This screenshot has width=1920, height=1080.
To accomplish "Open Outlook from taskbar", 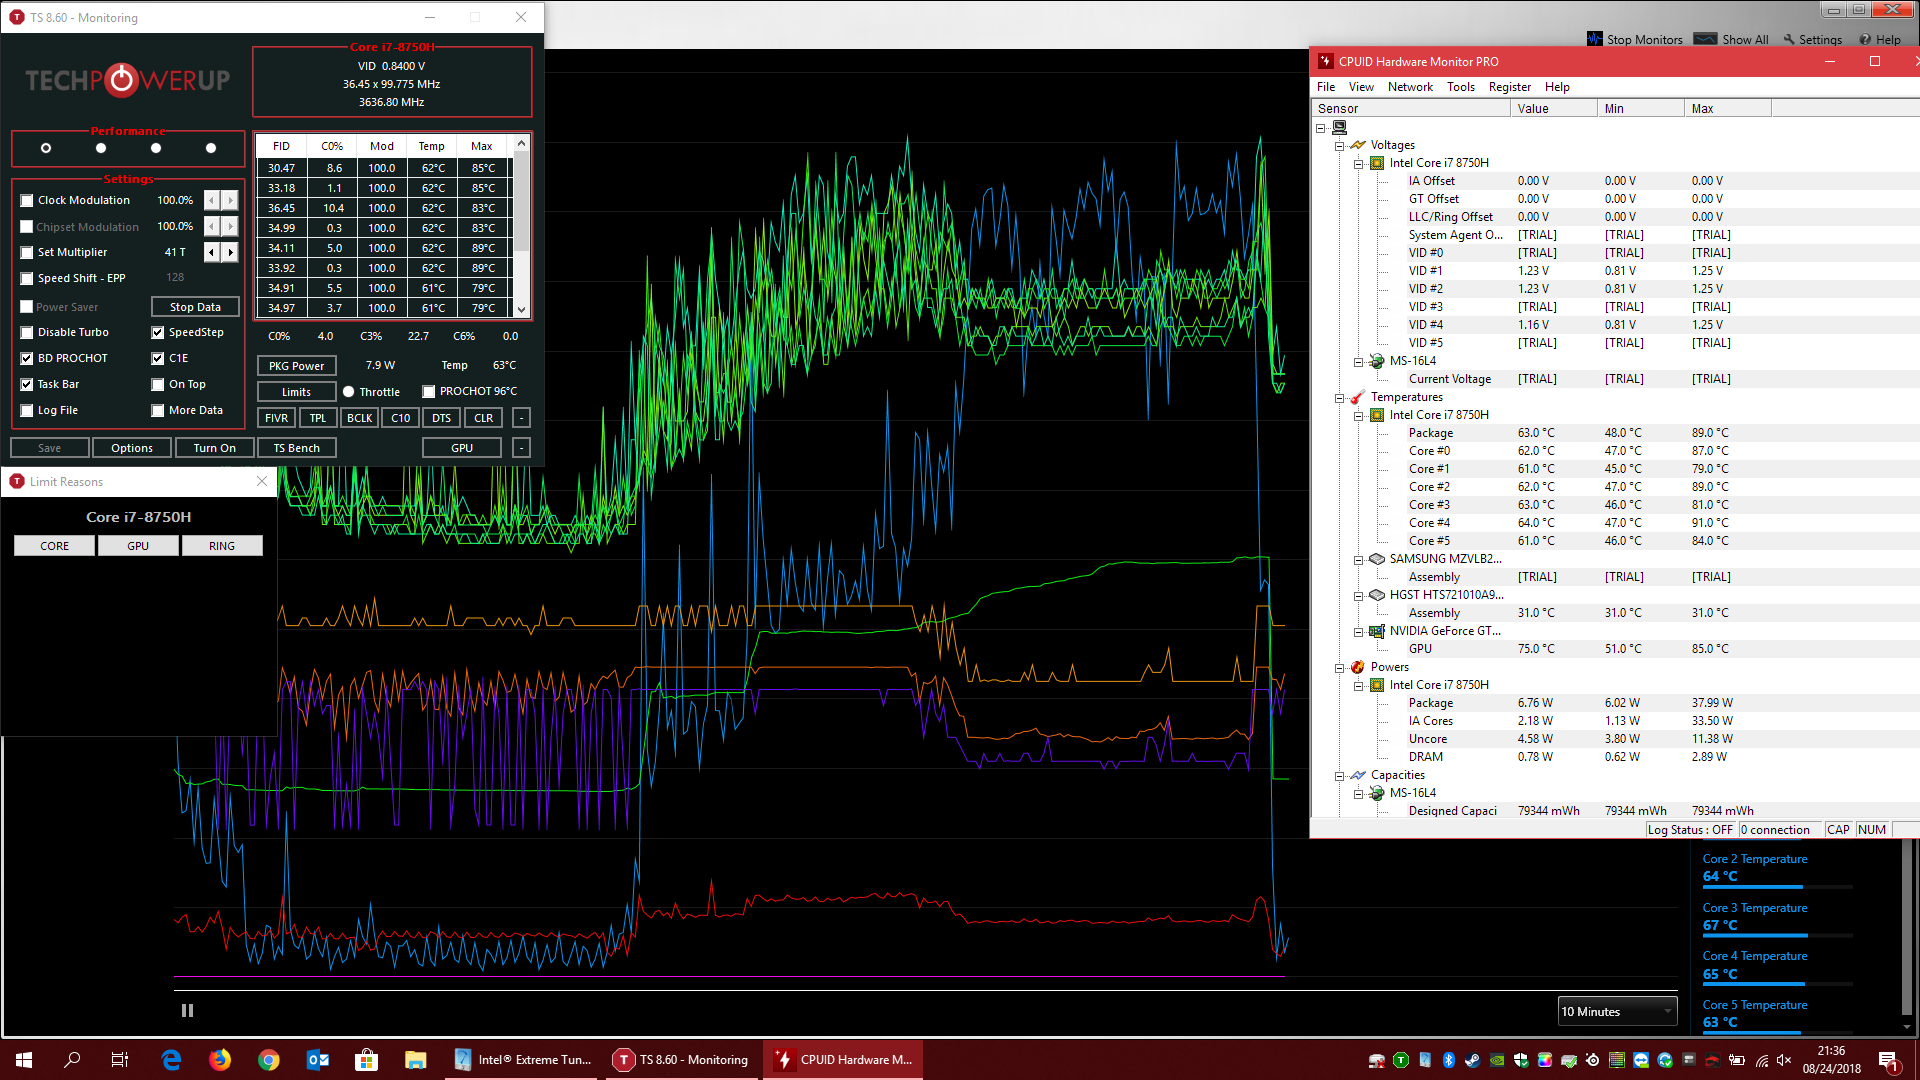I will tap(318, 1060).
